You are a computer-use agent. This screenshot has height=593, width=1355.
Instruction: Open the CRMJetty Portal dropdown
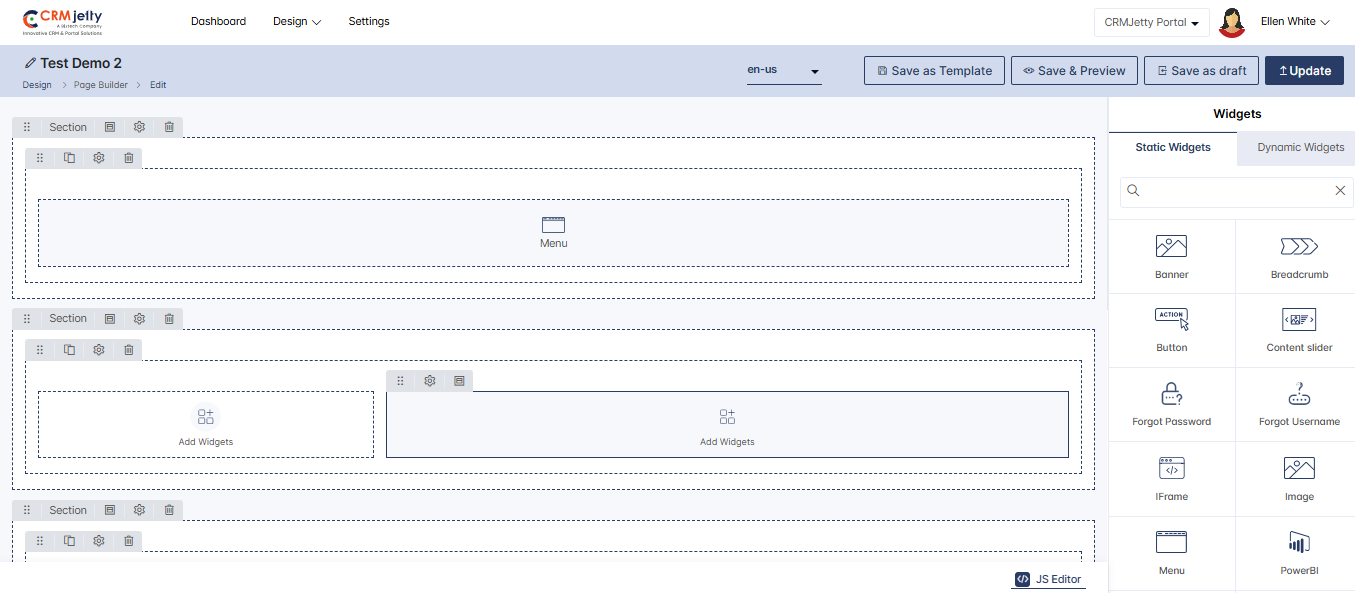(1151, 22)
